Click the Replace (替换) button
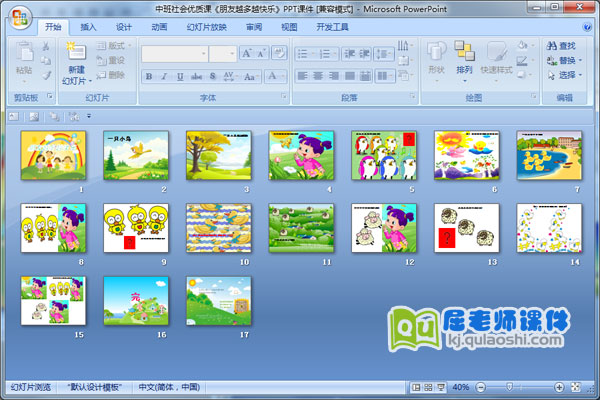The width and height of the screenshot is (600, 400). [x=567, y=60]
